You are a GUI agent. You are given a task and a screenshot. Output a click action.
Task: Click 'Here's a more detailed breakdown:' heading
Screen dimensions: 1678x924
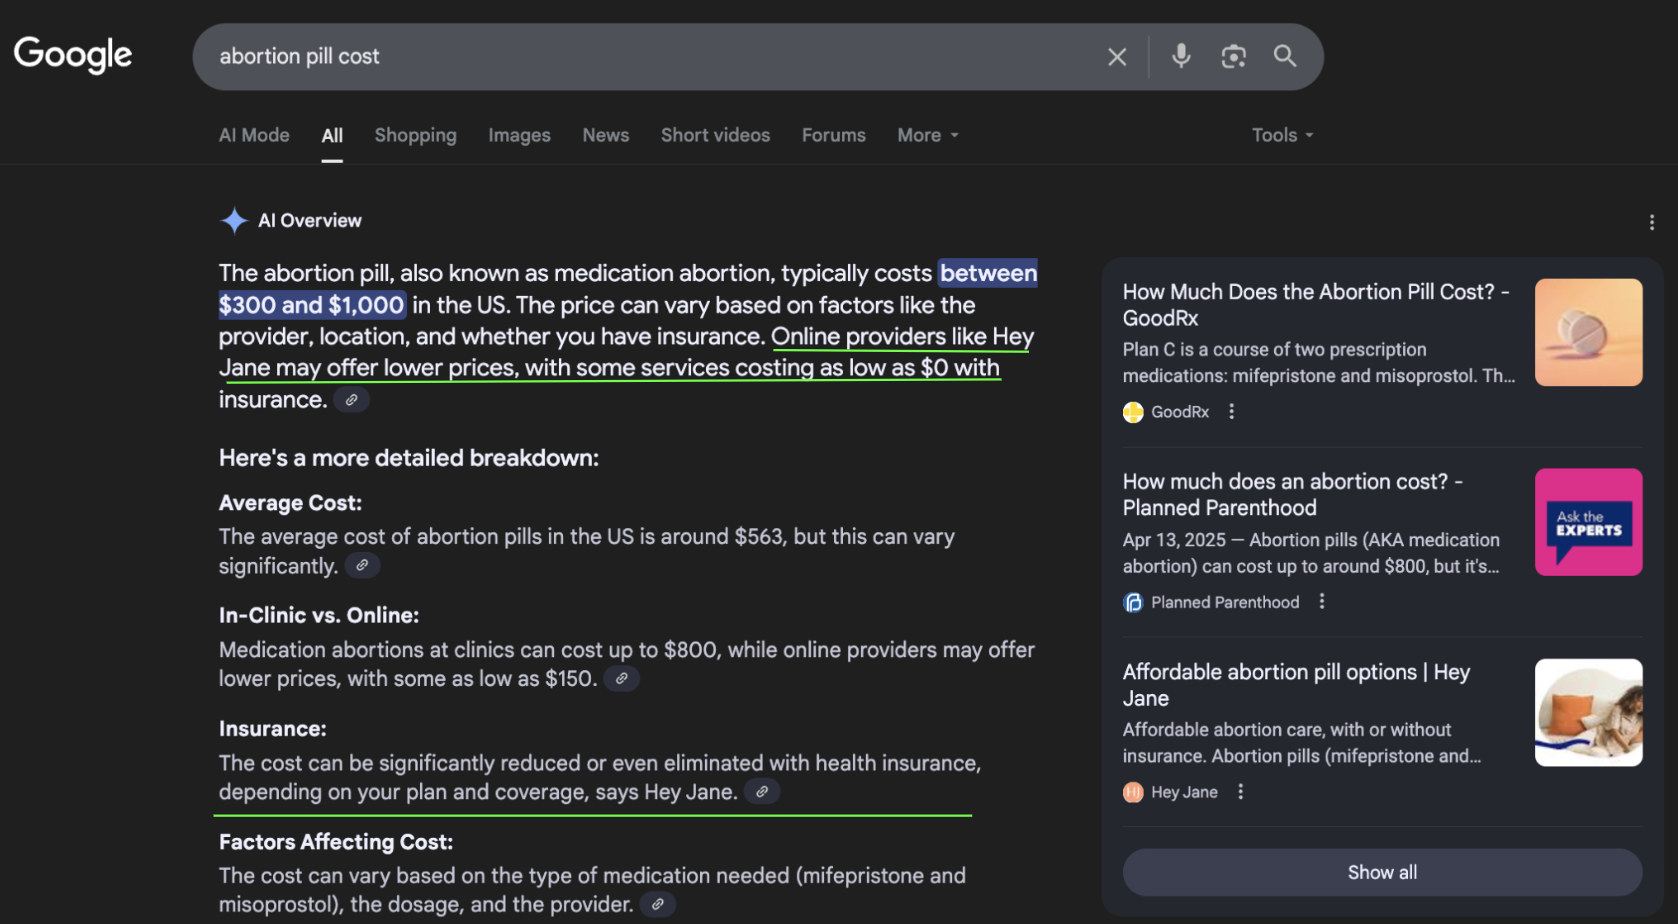pyautogui.click(x=409, y=458)
